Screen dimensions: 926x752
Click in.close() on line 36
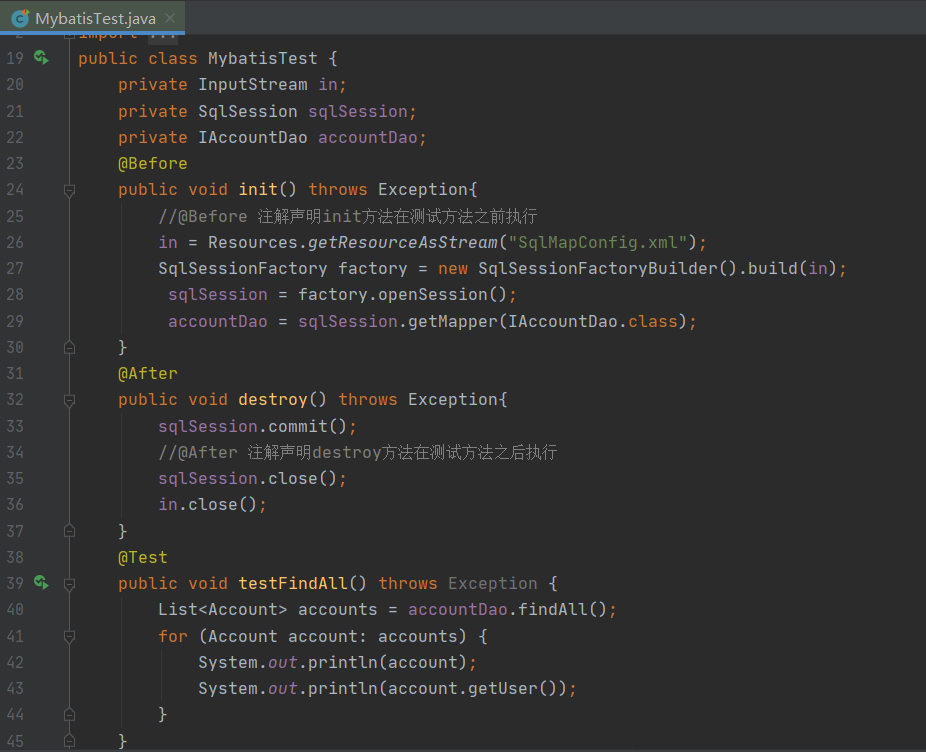click(x=208, y=504)
